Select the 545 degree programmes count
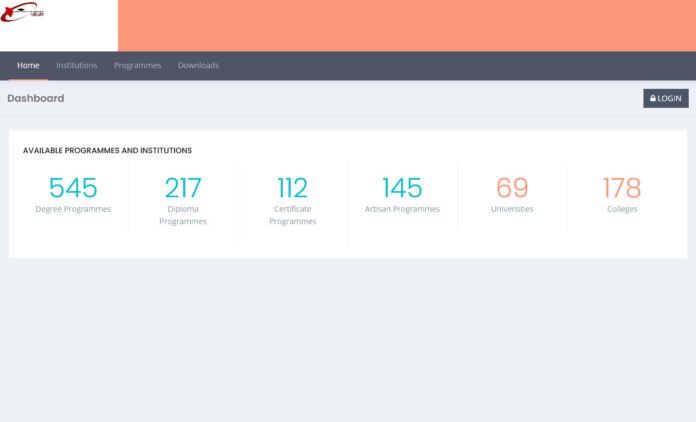 [x=73, y=188]
